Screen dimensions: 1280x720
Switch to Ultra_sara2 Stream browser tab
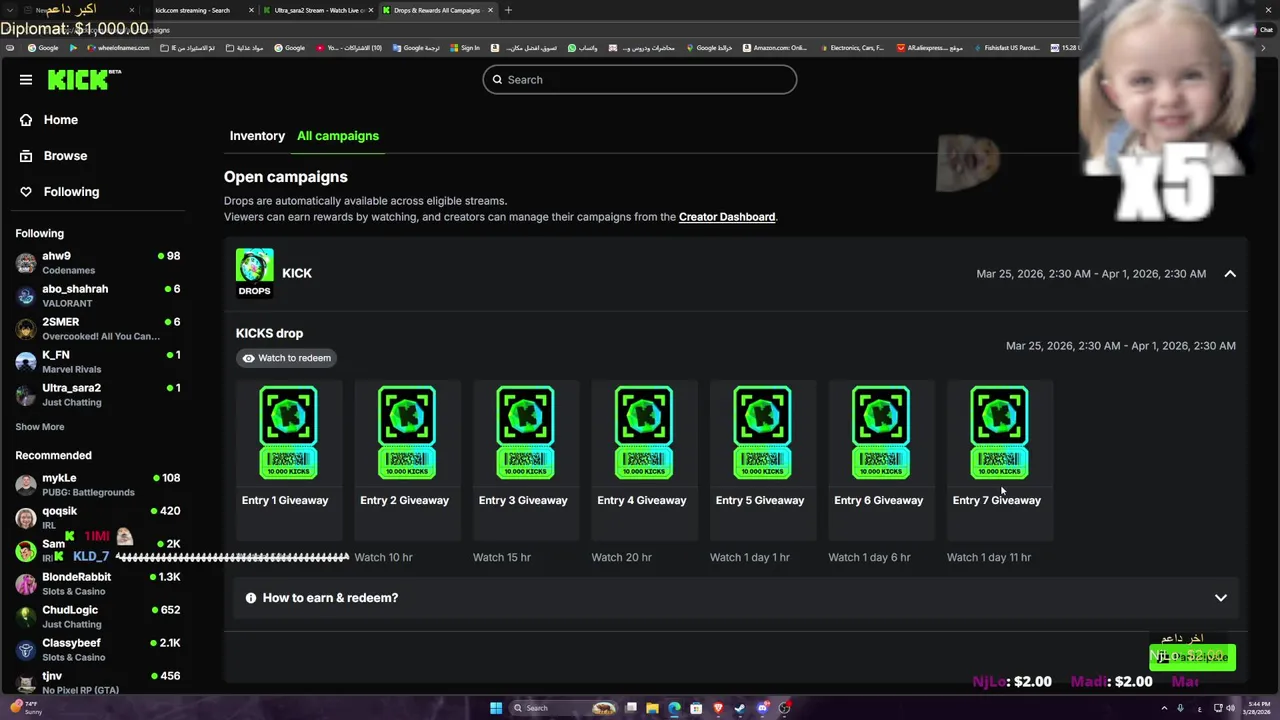pyautogui.click(x=316, y=10)
